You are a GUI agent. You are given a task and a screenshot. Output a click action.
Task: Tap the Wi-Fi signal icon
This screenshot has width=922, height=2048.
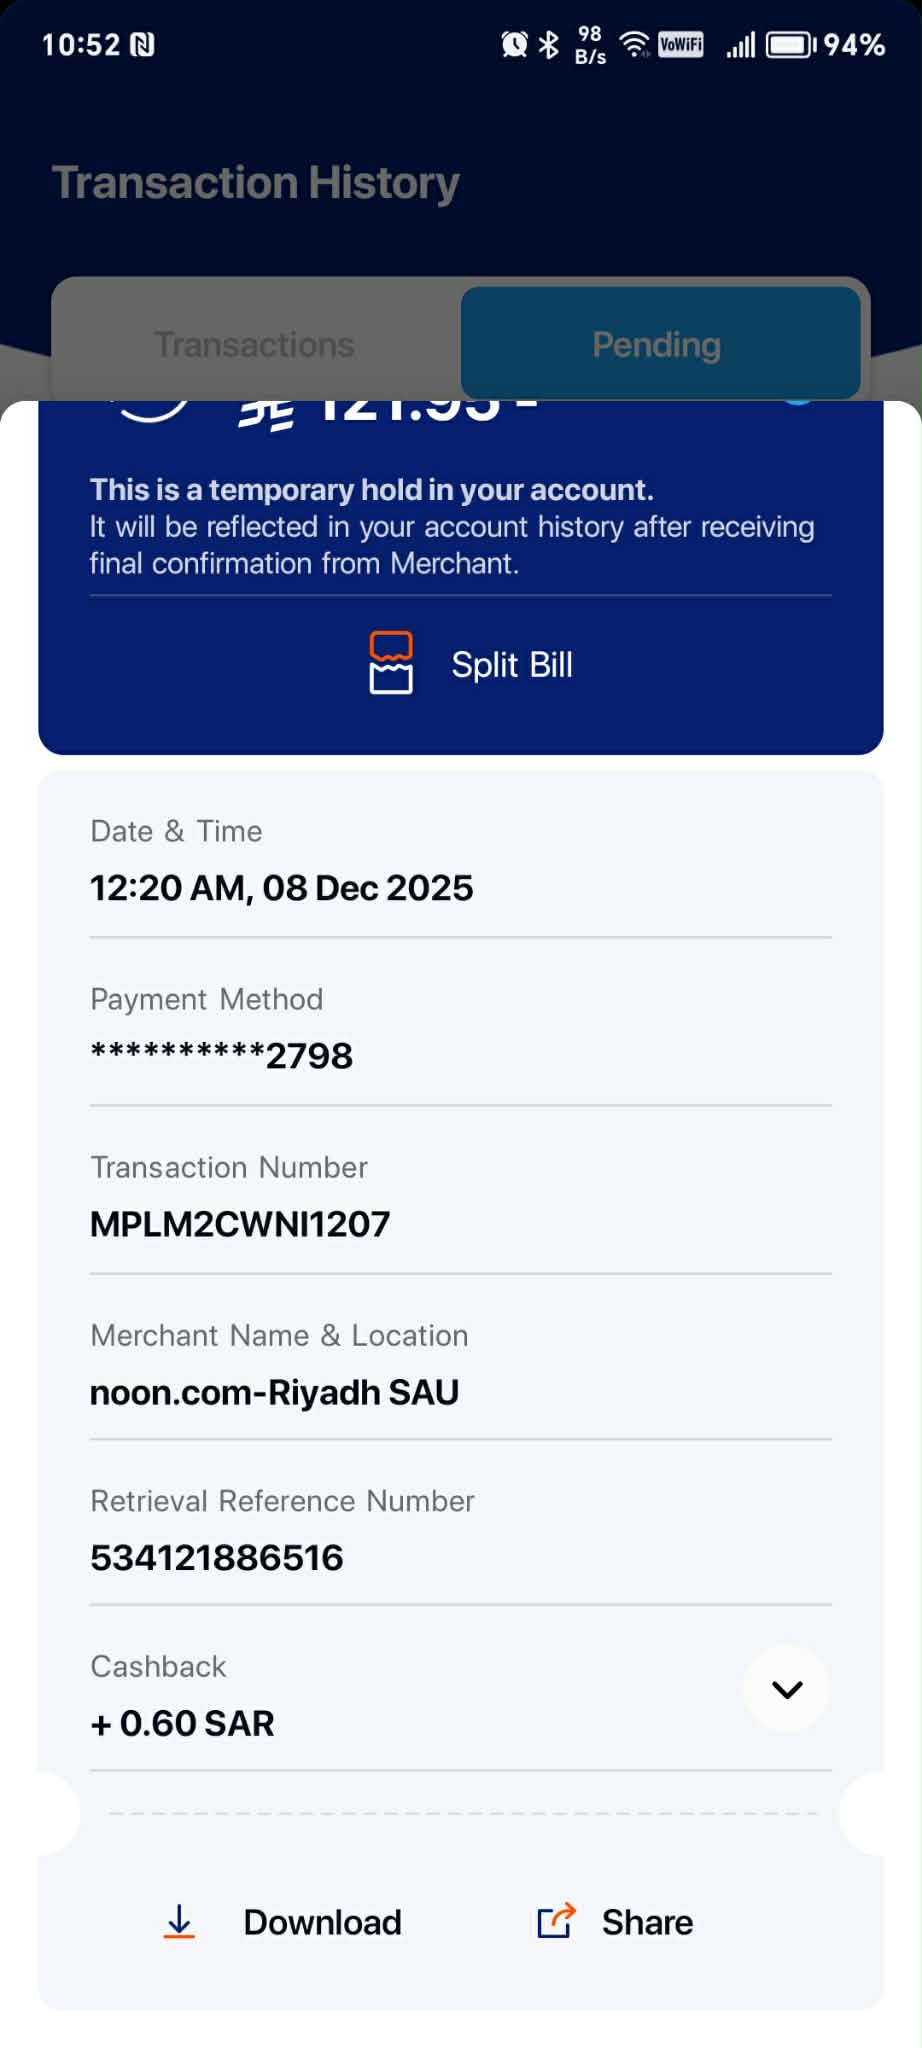tap(634, 44)
